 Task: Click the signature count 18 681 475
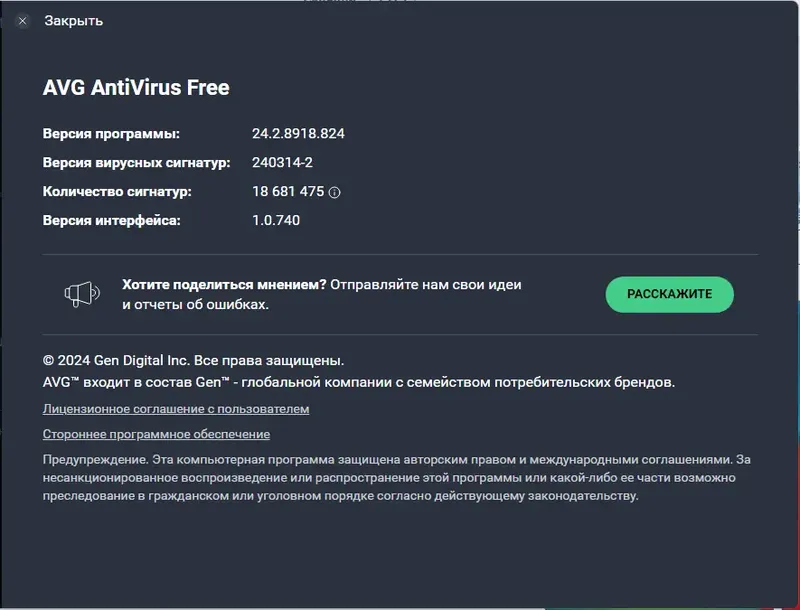coord(288,192)
